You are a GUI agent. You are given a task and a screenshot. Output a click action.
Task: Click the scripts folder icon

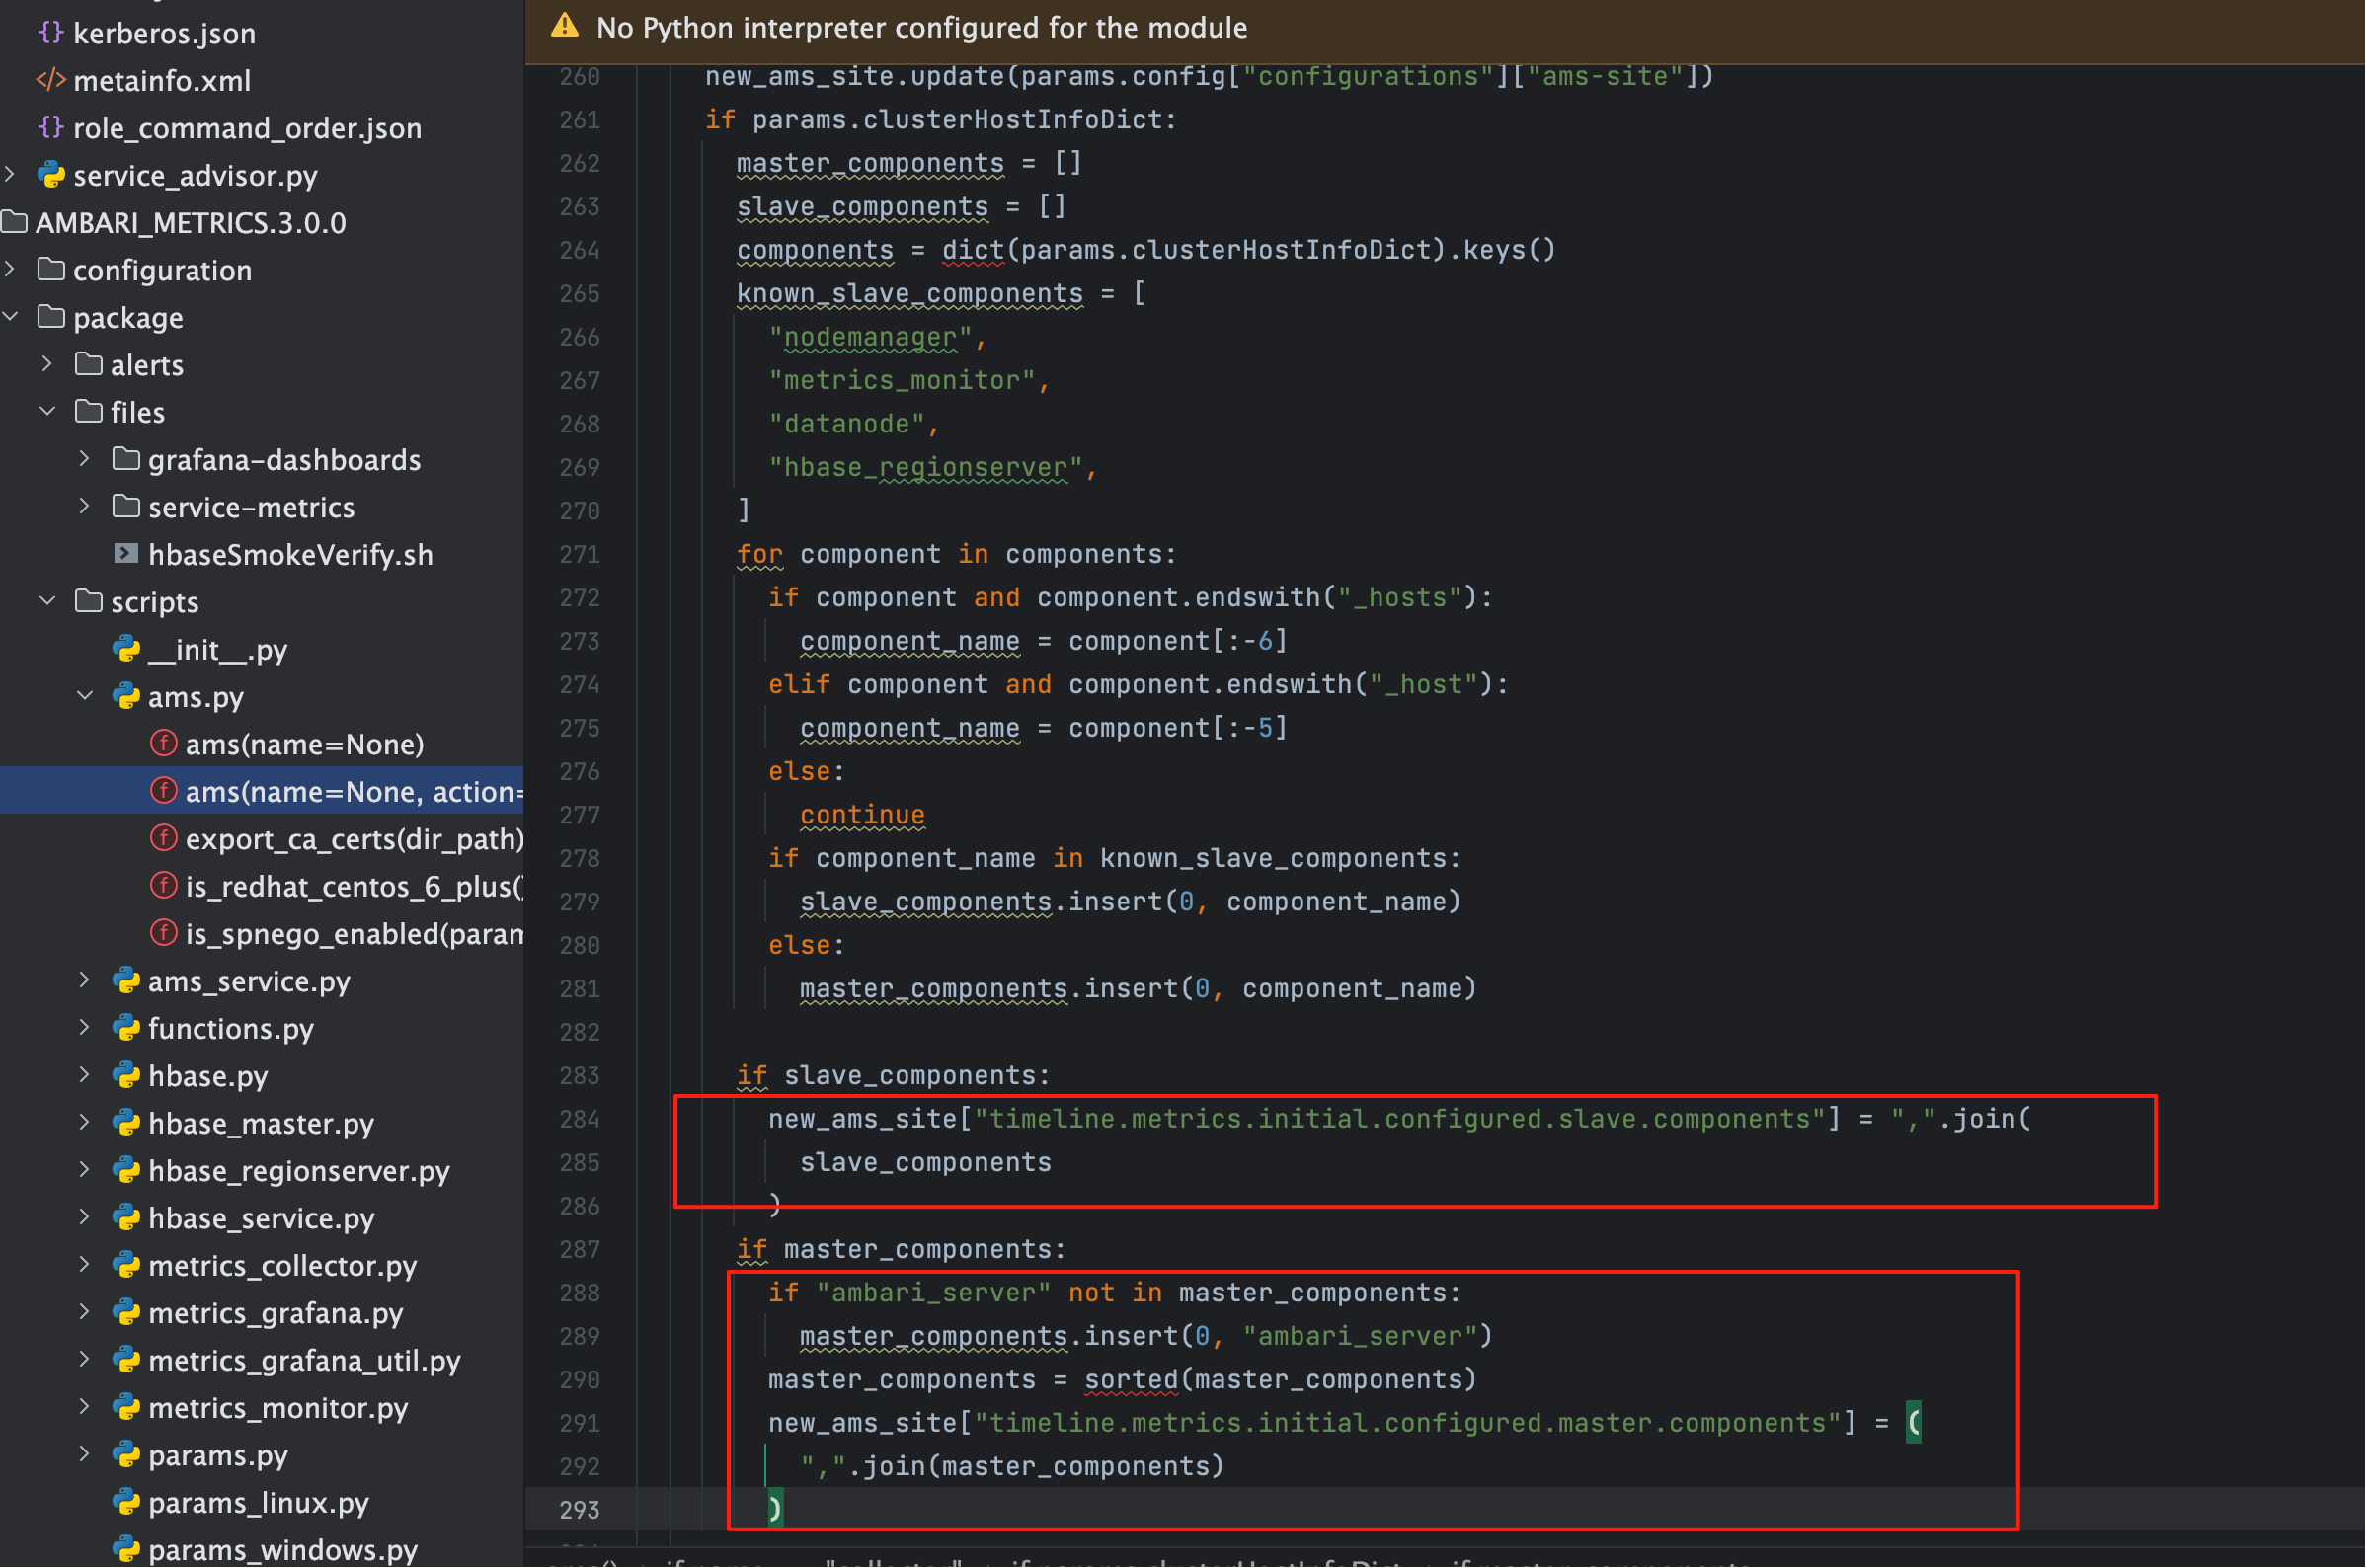(88, 602)
